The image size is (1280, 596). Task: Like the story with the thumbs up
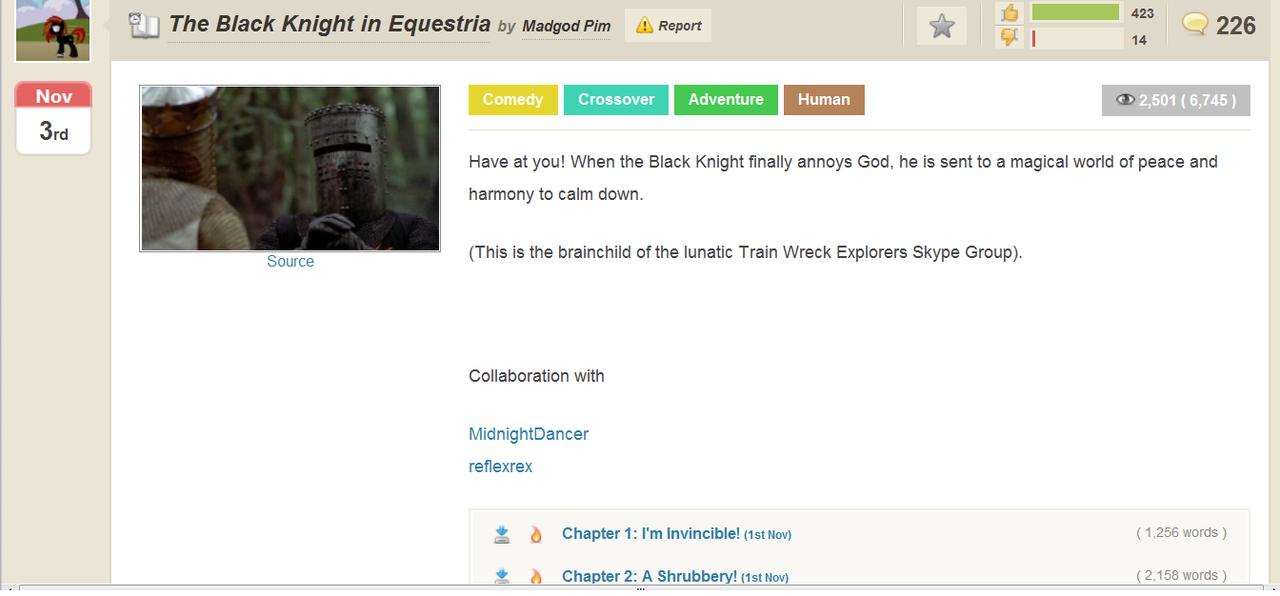pos(1010,13)
